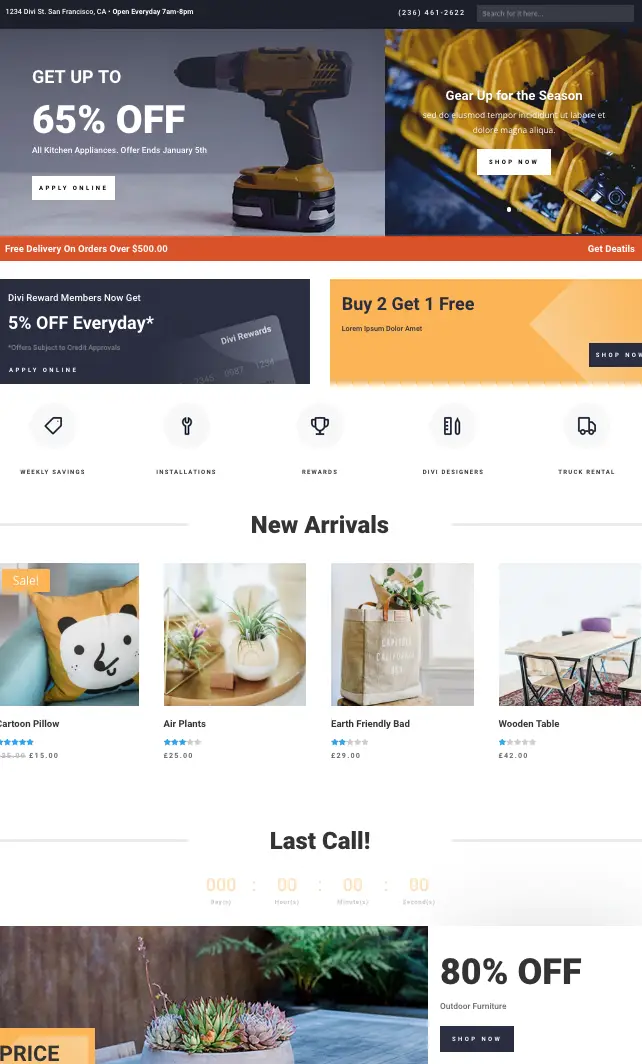Click Shop Now on Buy 2 Get 1 Free
Screen dimensions: 642x1064
(x=616, y=355)
